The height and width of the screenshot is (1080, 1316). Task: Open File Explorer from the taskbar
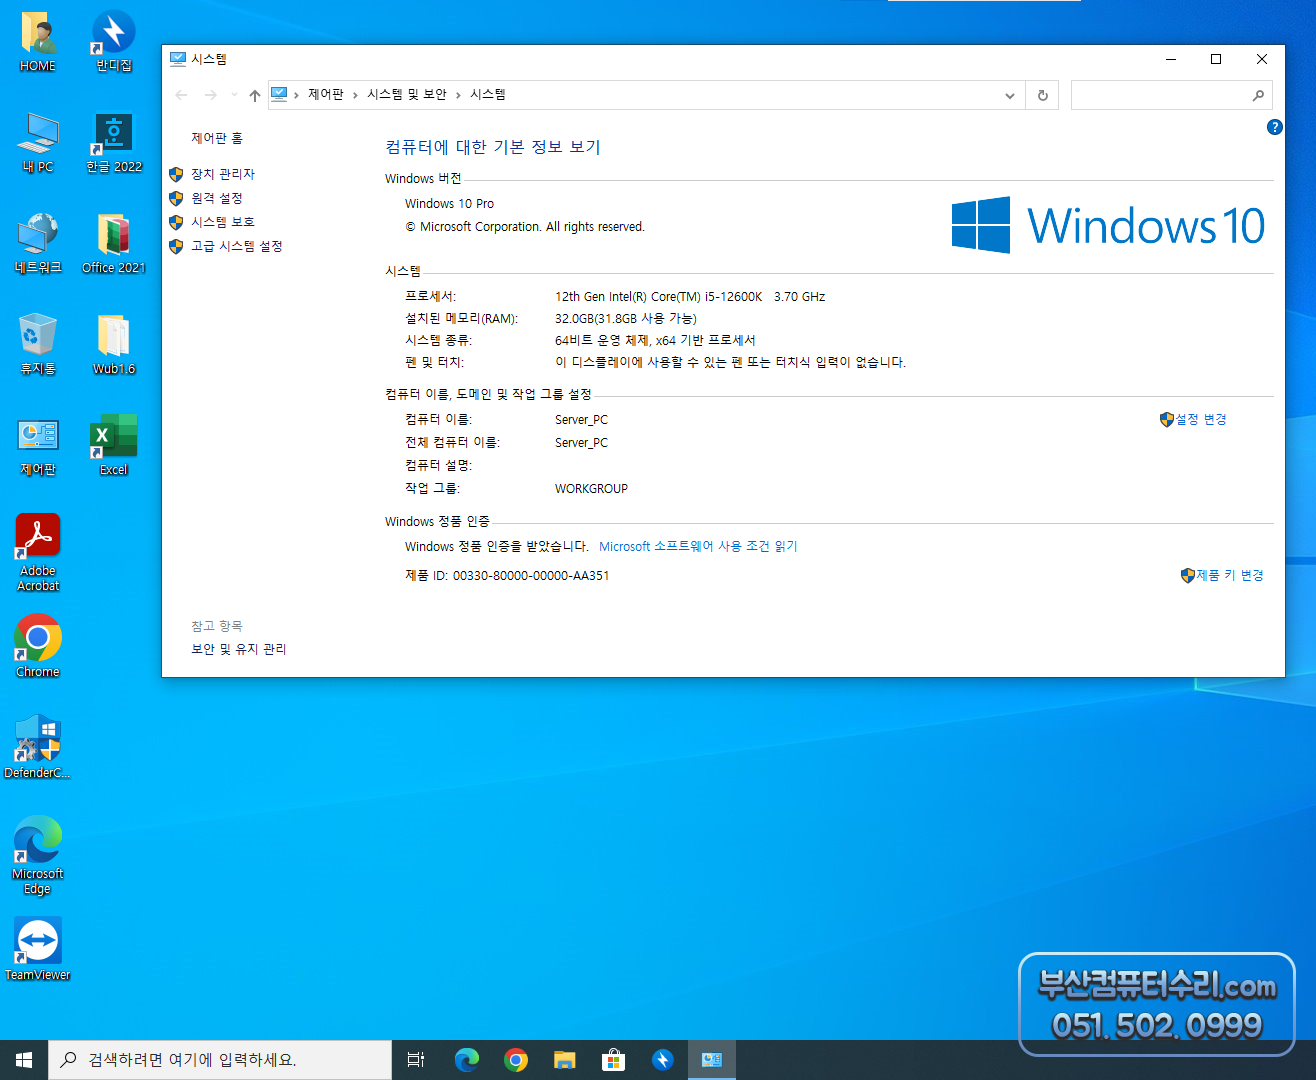pyautogui.click(x=565, y=1060)
